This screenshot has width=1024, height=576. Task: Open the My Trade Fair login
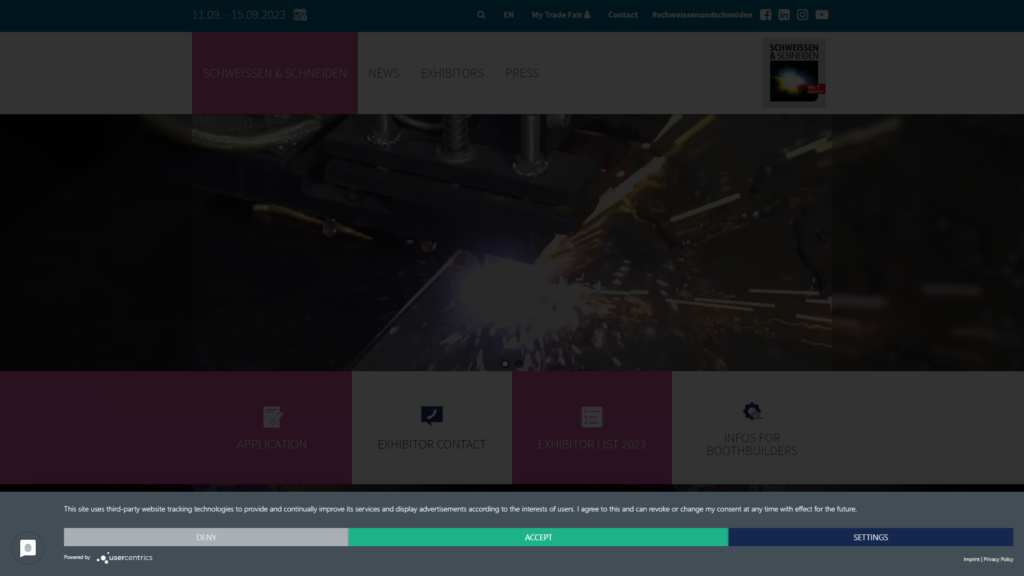click(x=560, y=15)
